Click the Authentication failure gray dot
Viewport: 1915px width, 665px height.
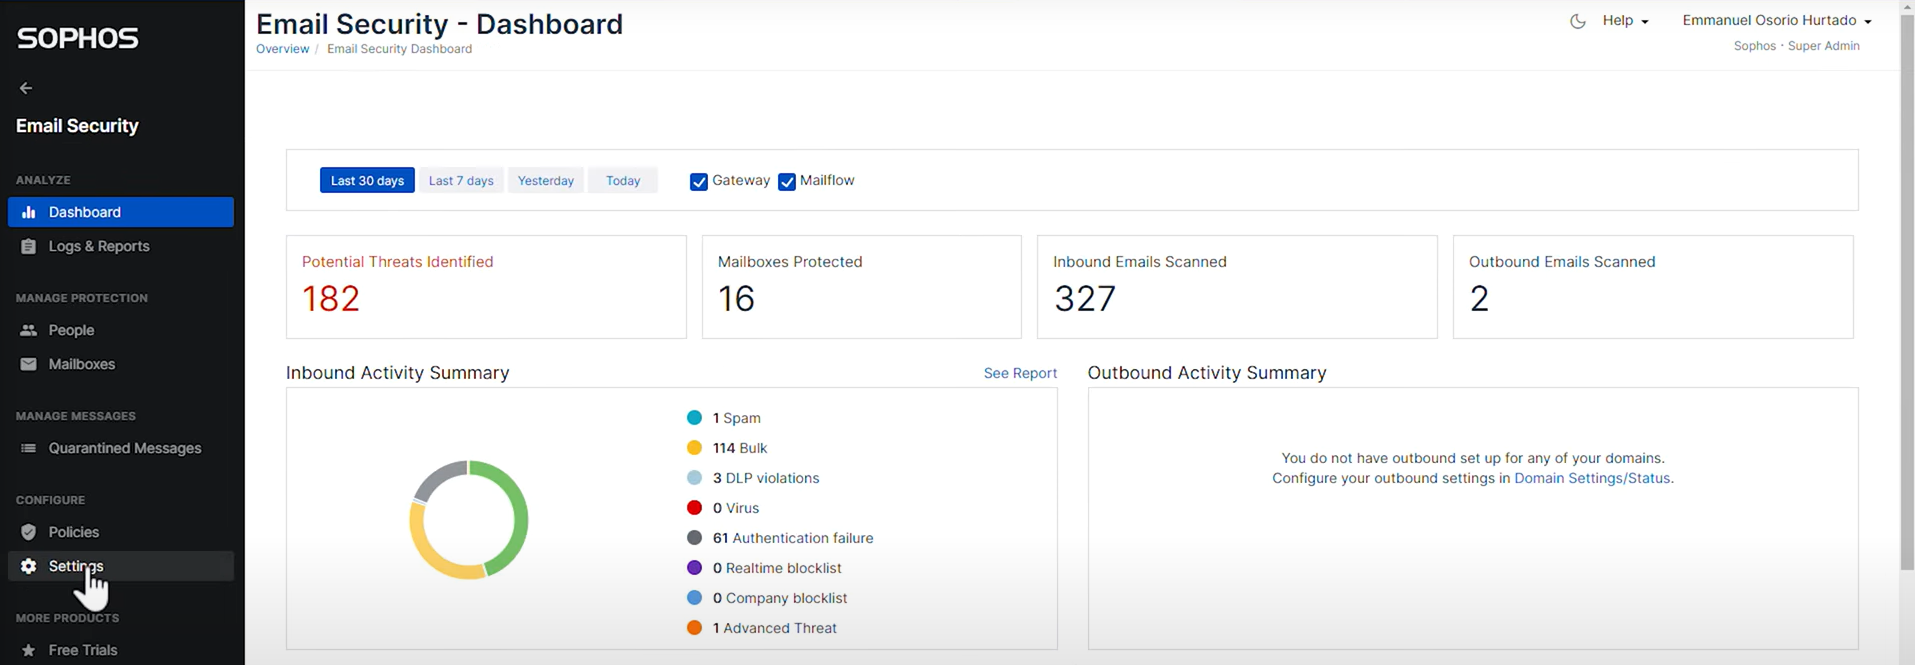click(694, 538)
